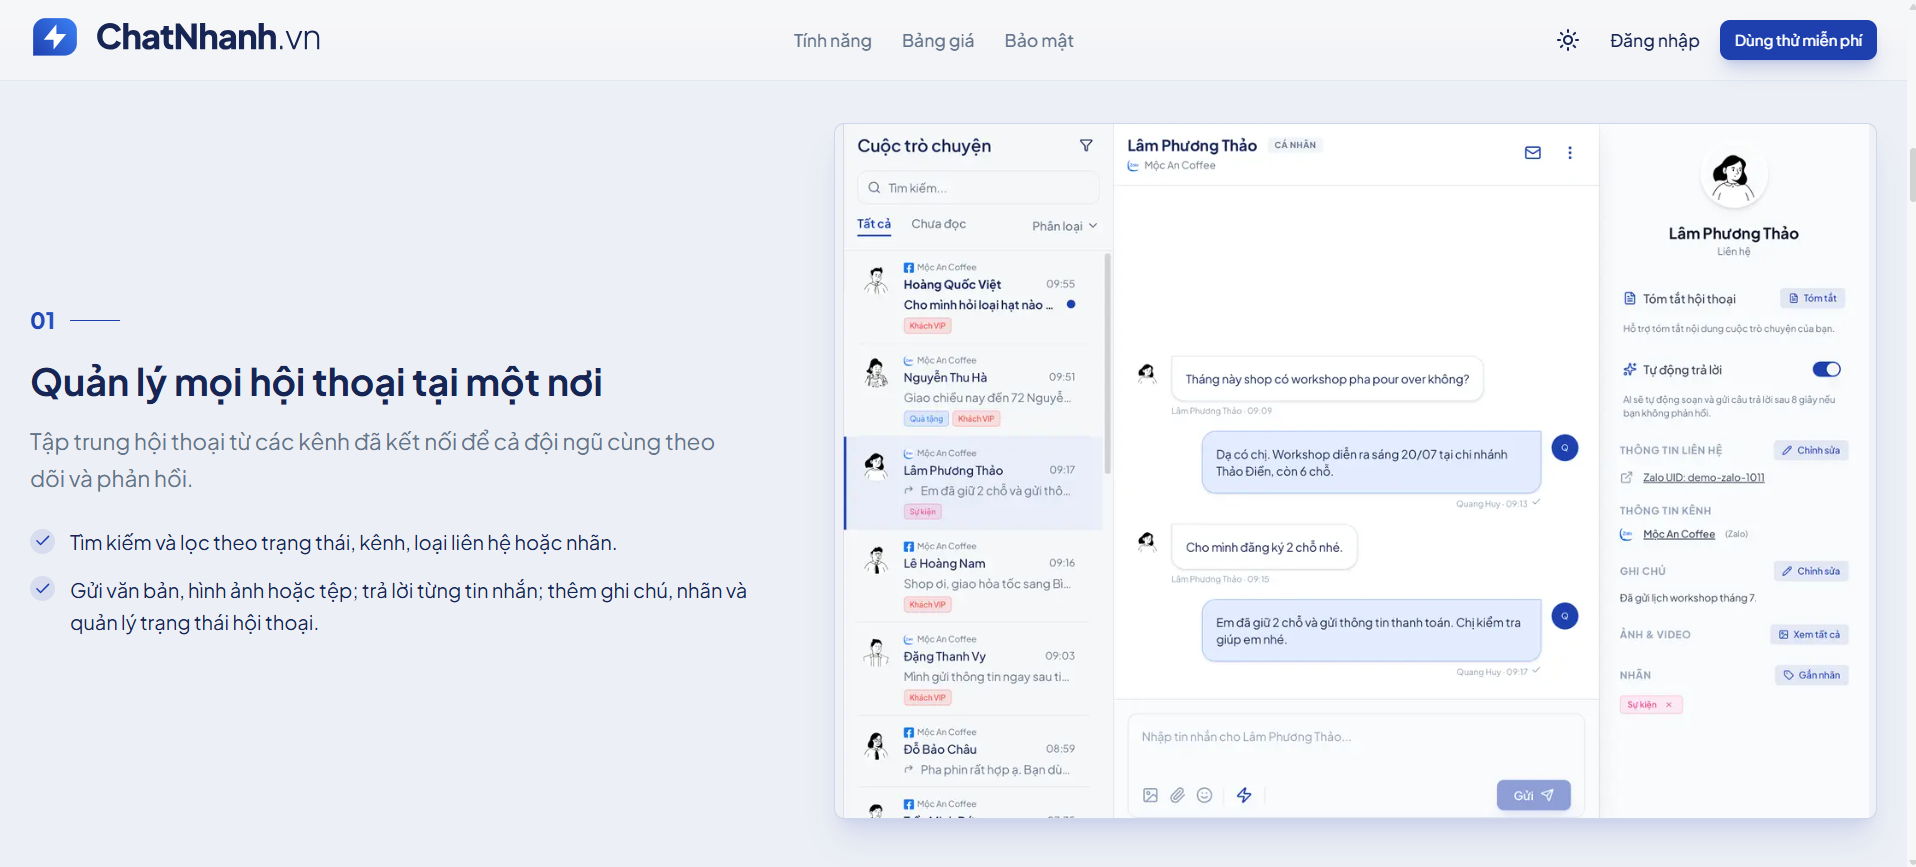The image size is (1916, 867).
Task: Remove the 'Sự kiện' label via its x
Action: pos(1669,705)
